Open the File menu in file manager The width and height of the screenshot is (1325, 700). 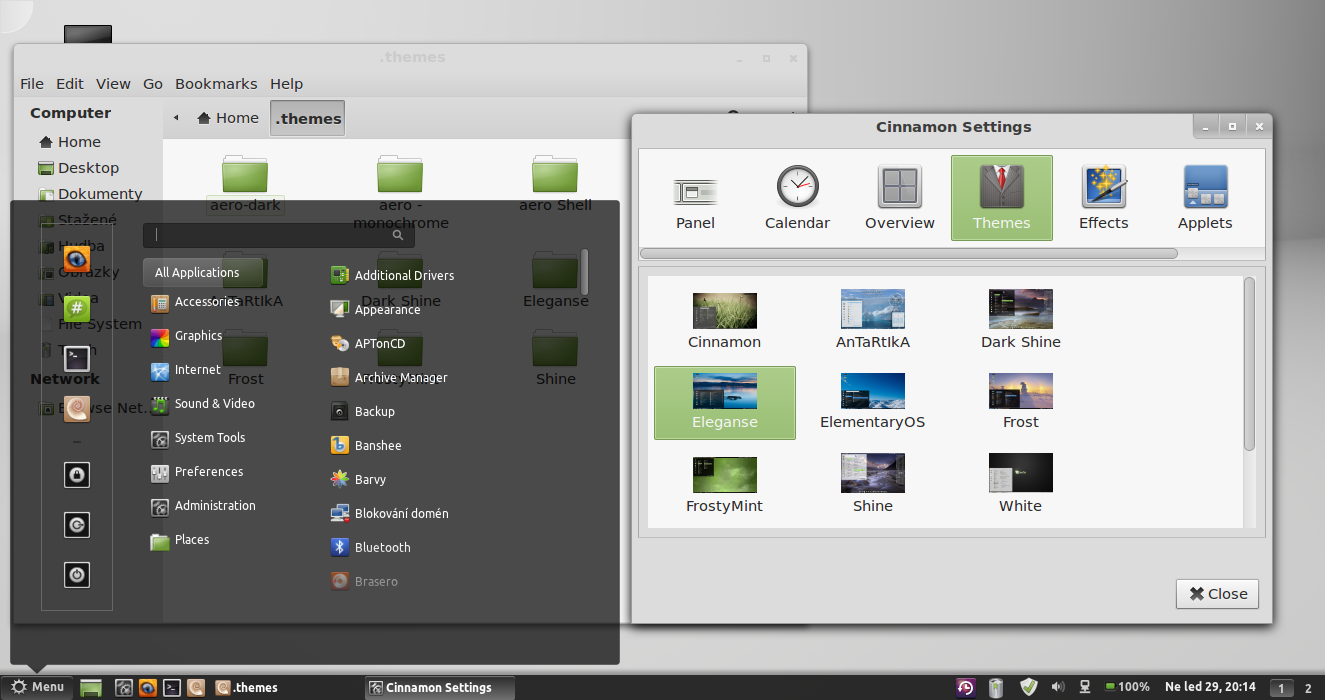tap(32, 84)
